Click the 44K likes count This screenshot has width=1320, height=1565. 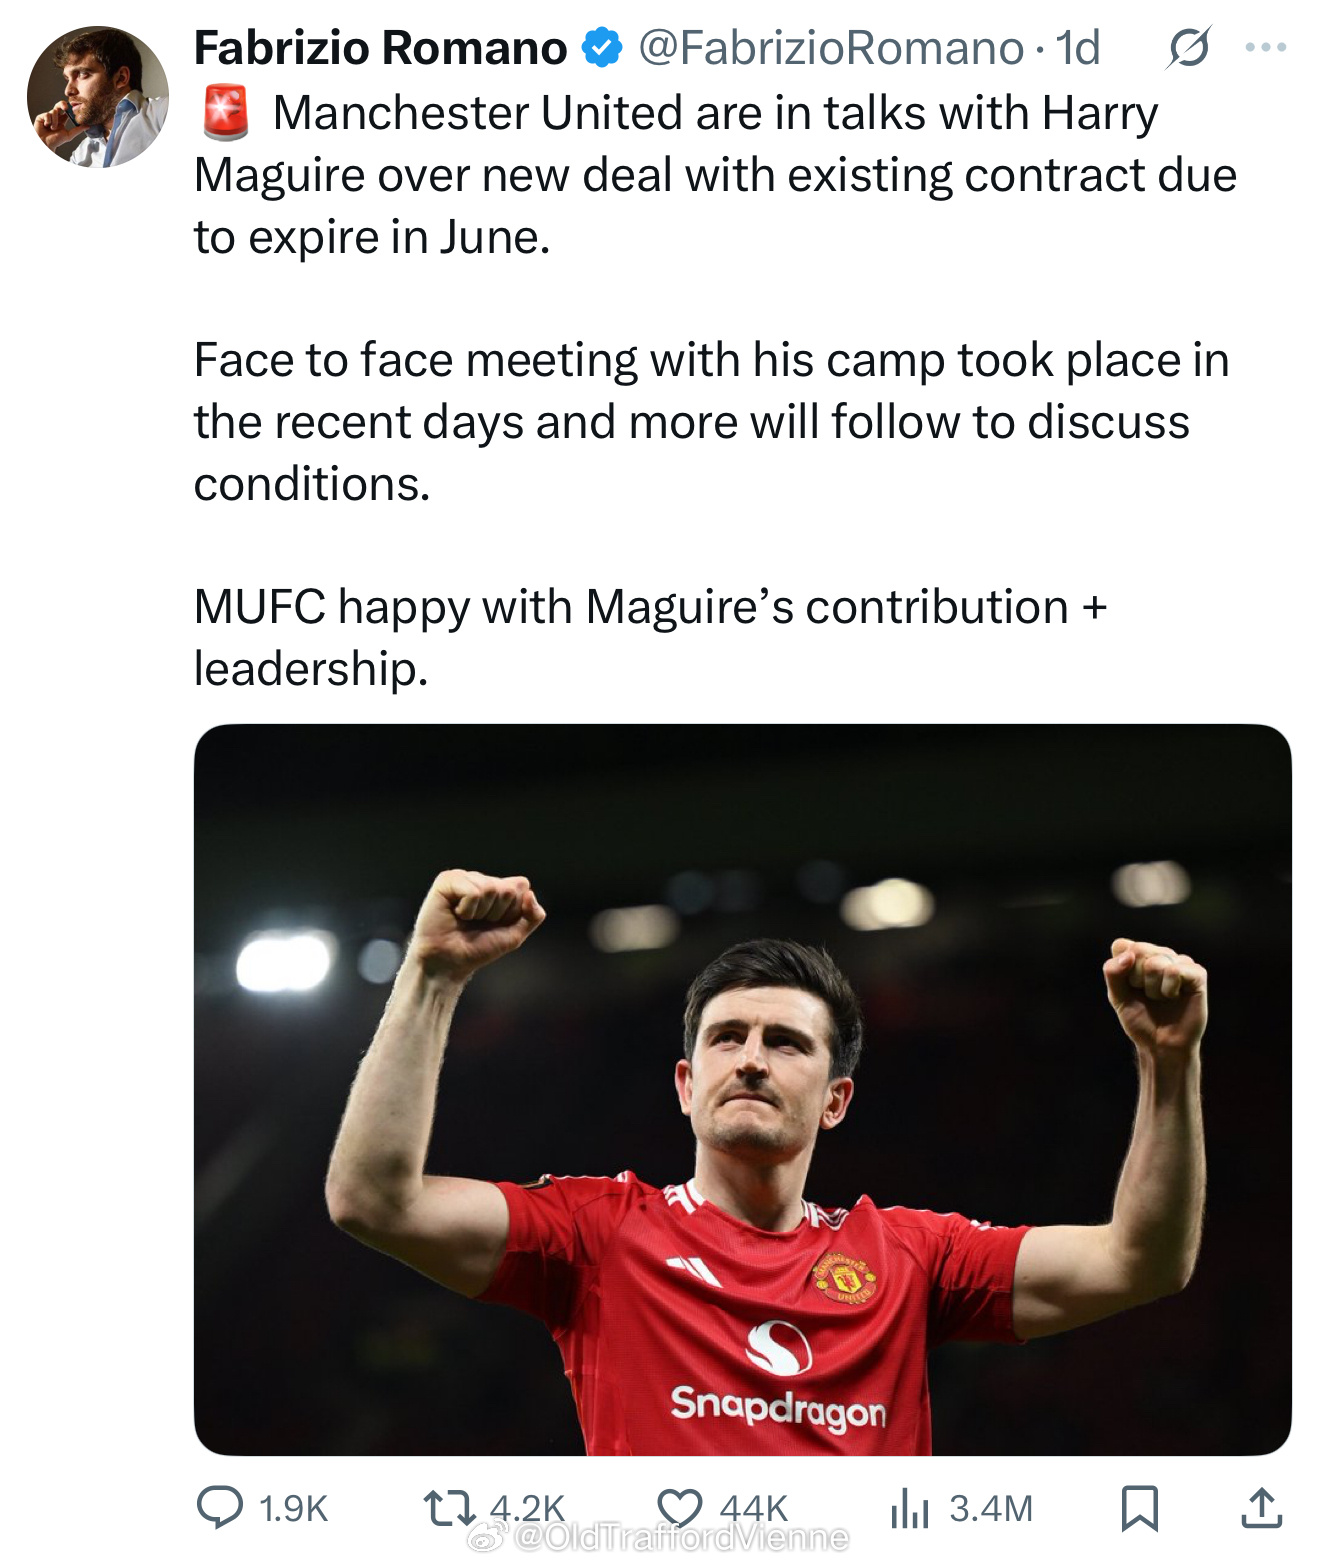point(754,1506)
